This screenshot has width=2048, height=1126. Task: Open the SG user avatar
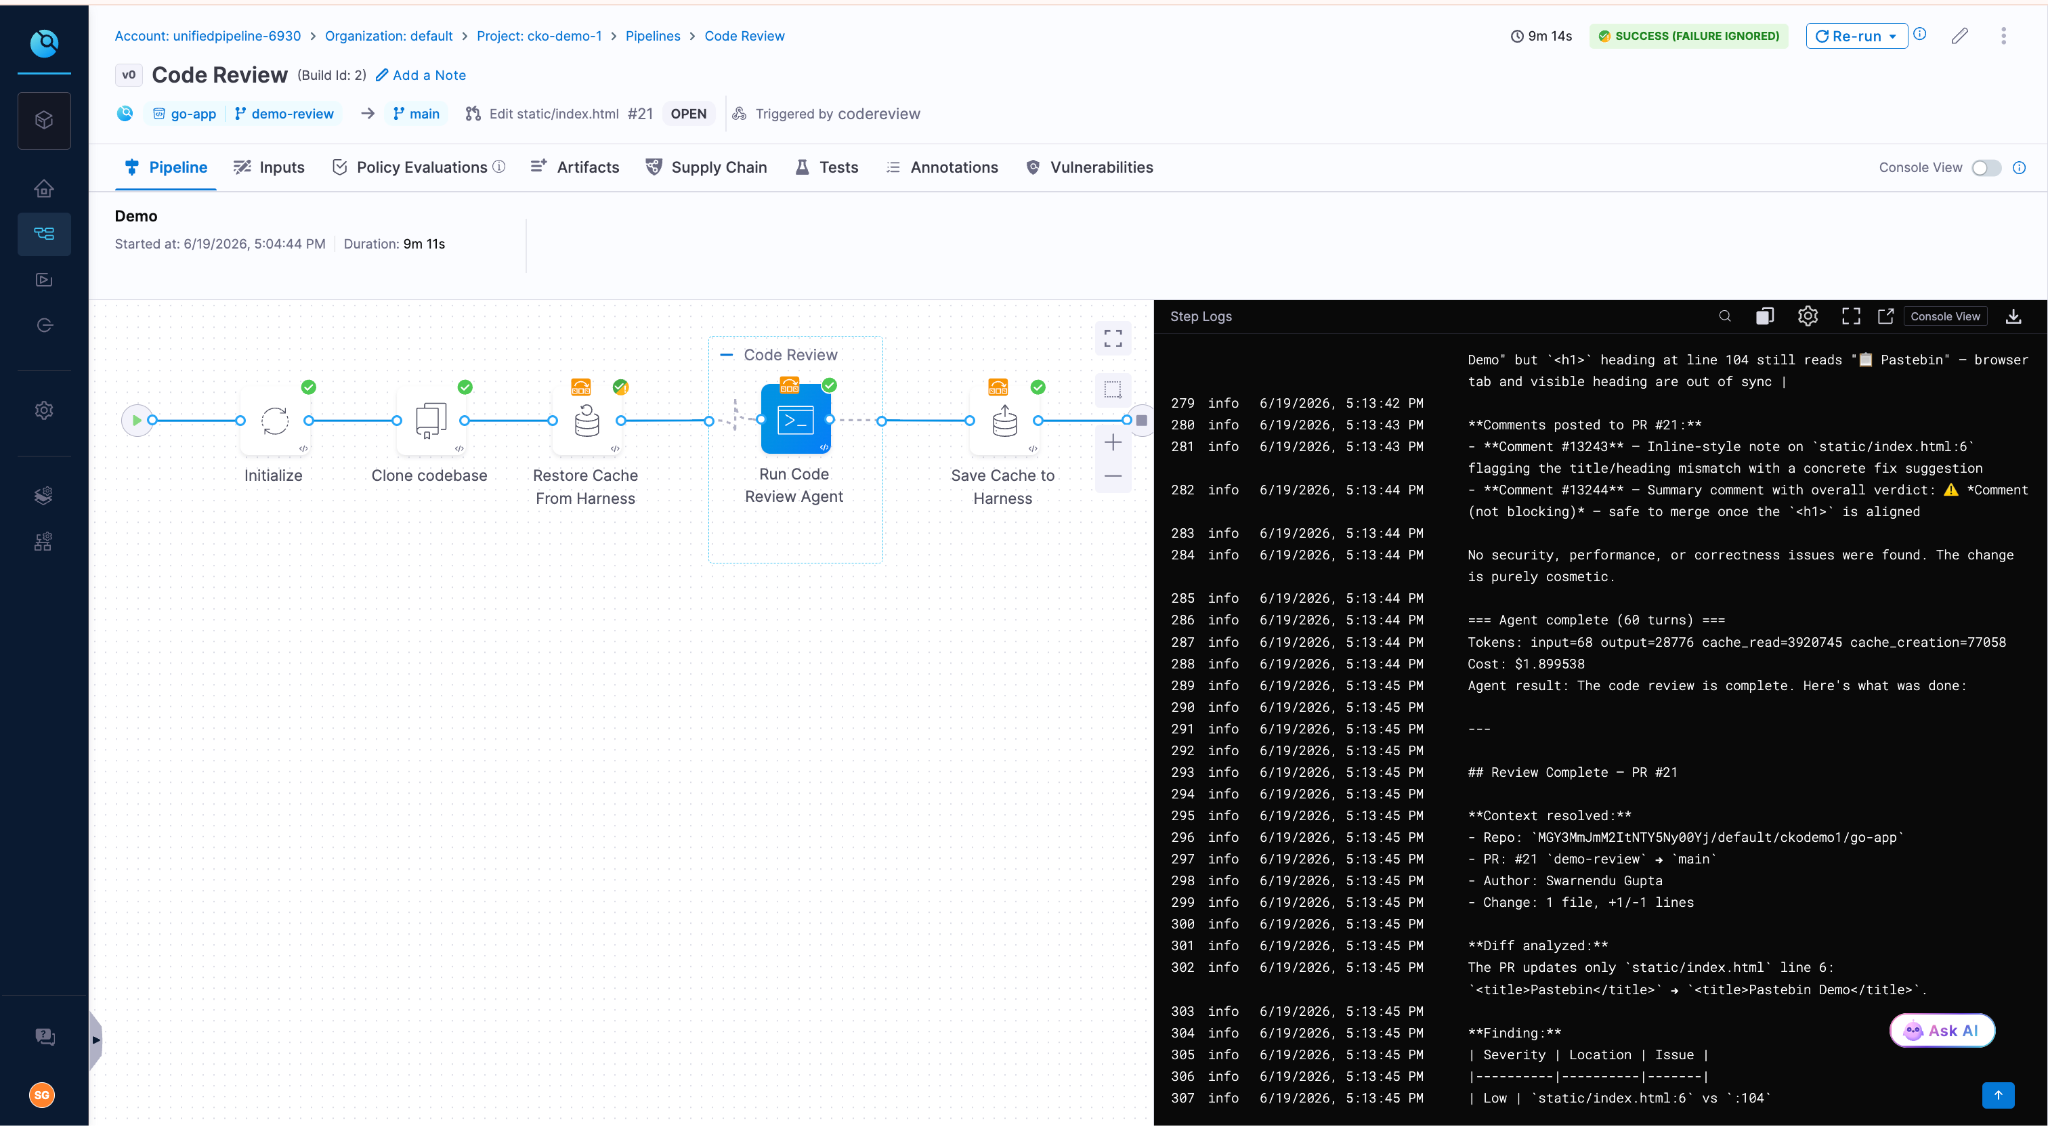click(42, 1095)
